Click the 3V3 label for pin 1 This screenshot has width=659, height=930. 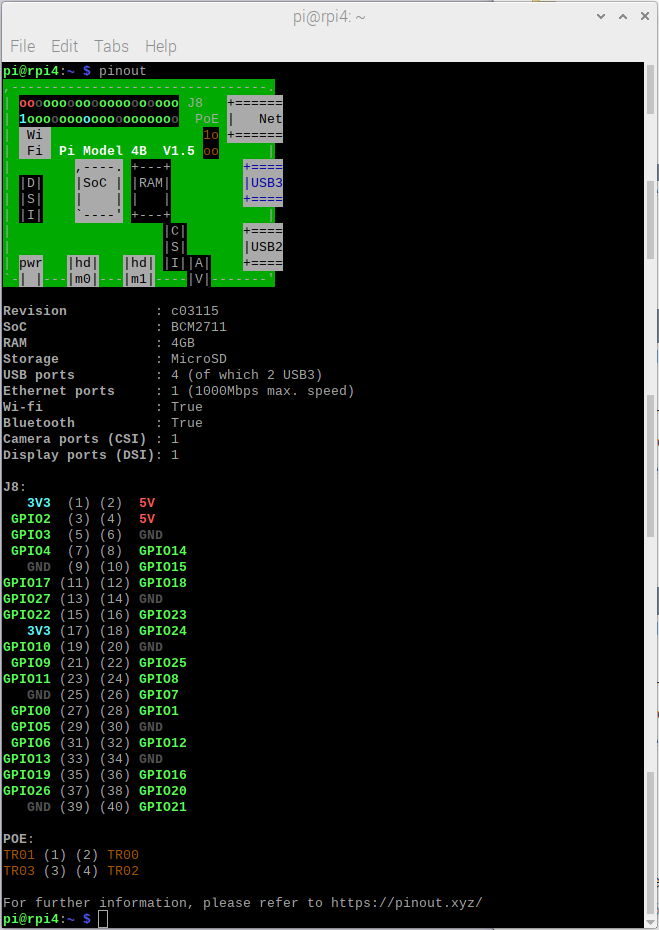pyautogui.click(x=39, y=503)
